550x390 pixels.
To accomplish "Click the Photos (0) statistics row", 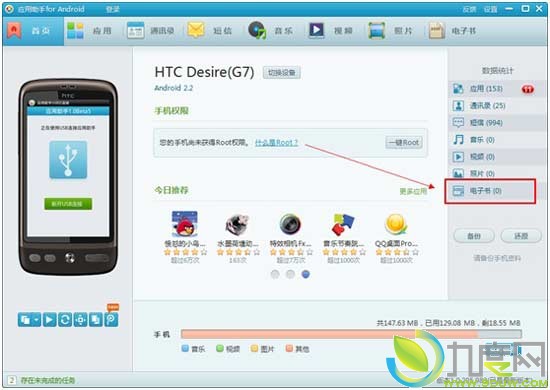I will tap(497, 173).
